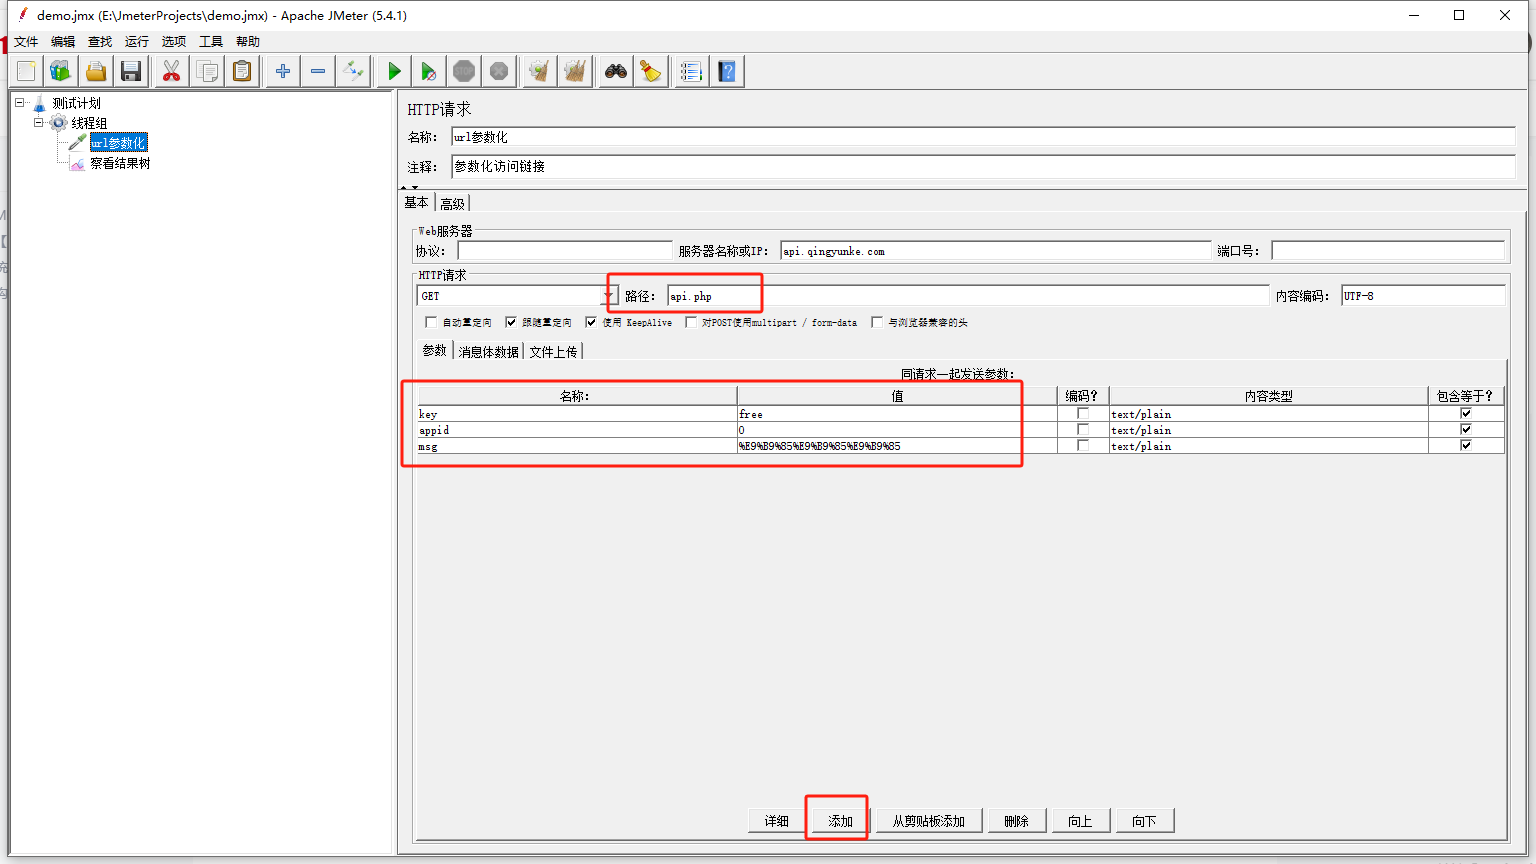Click the Copy toolbar icon

[207, 71]
